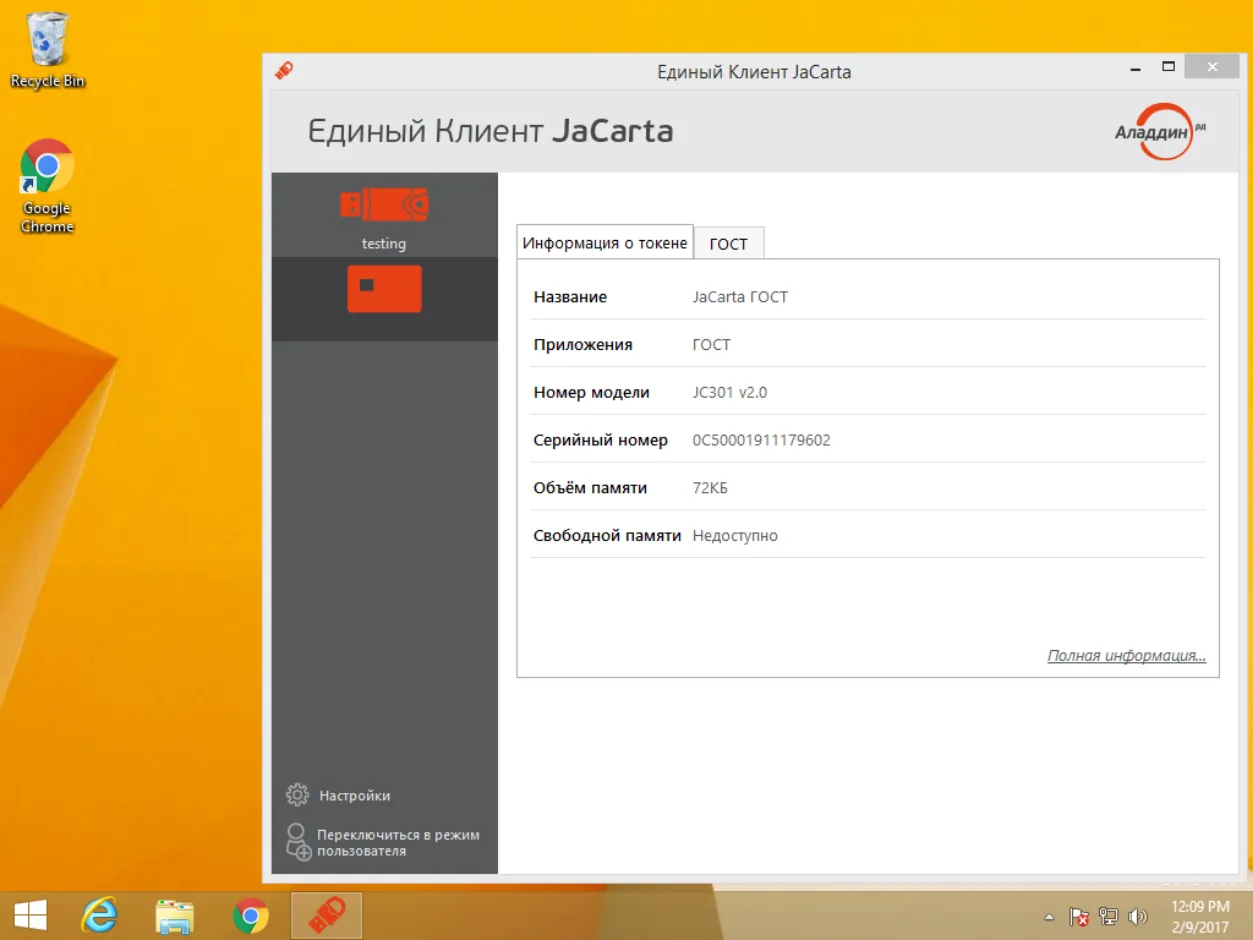
Task: Open Internet Explorer from taskbar
Action: (98, 915)
